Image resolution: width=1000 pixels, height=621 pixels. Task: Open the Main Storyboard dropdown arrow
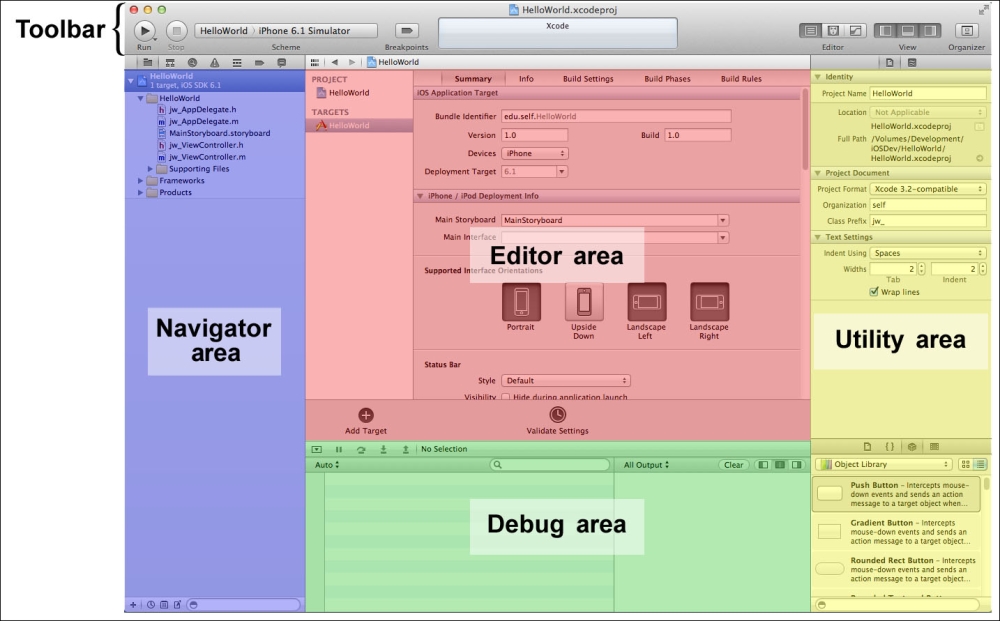pyautogui.click(x=723, y=221)
